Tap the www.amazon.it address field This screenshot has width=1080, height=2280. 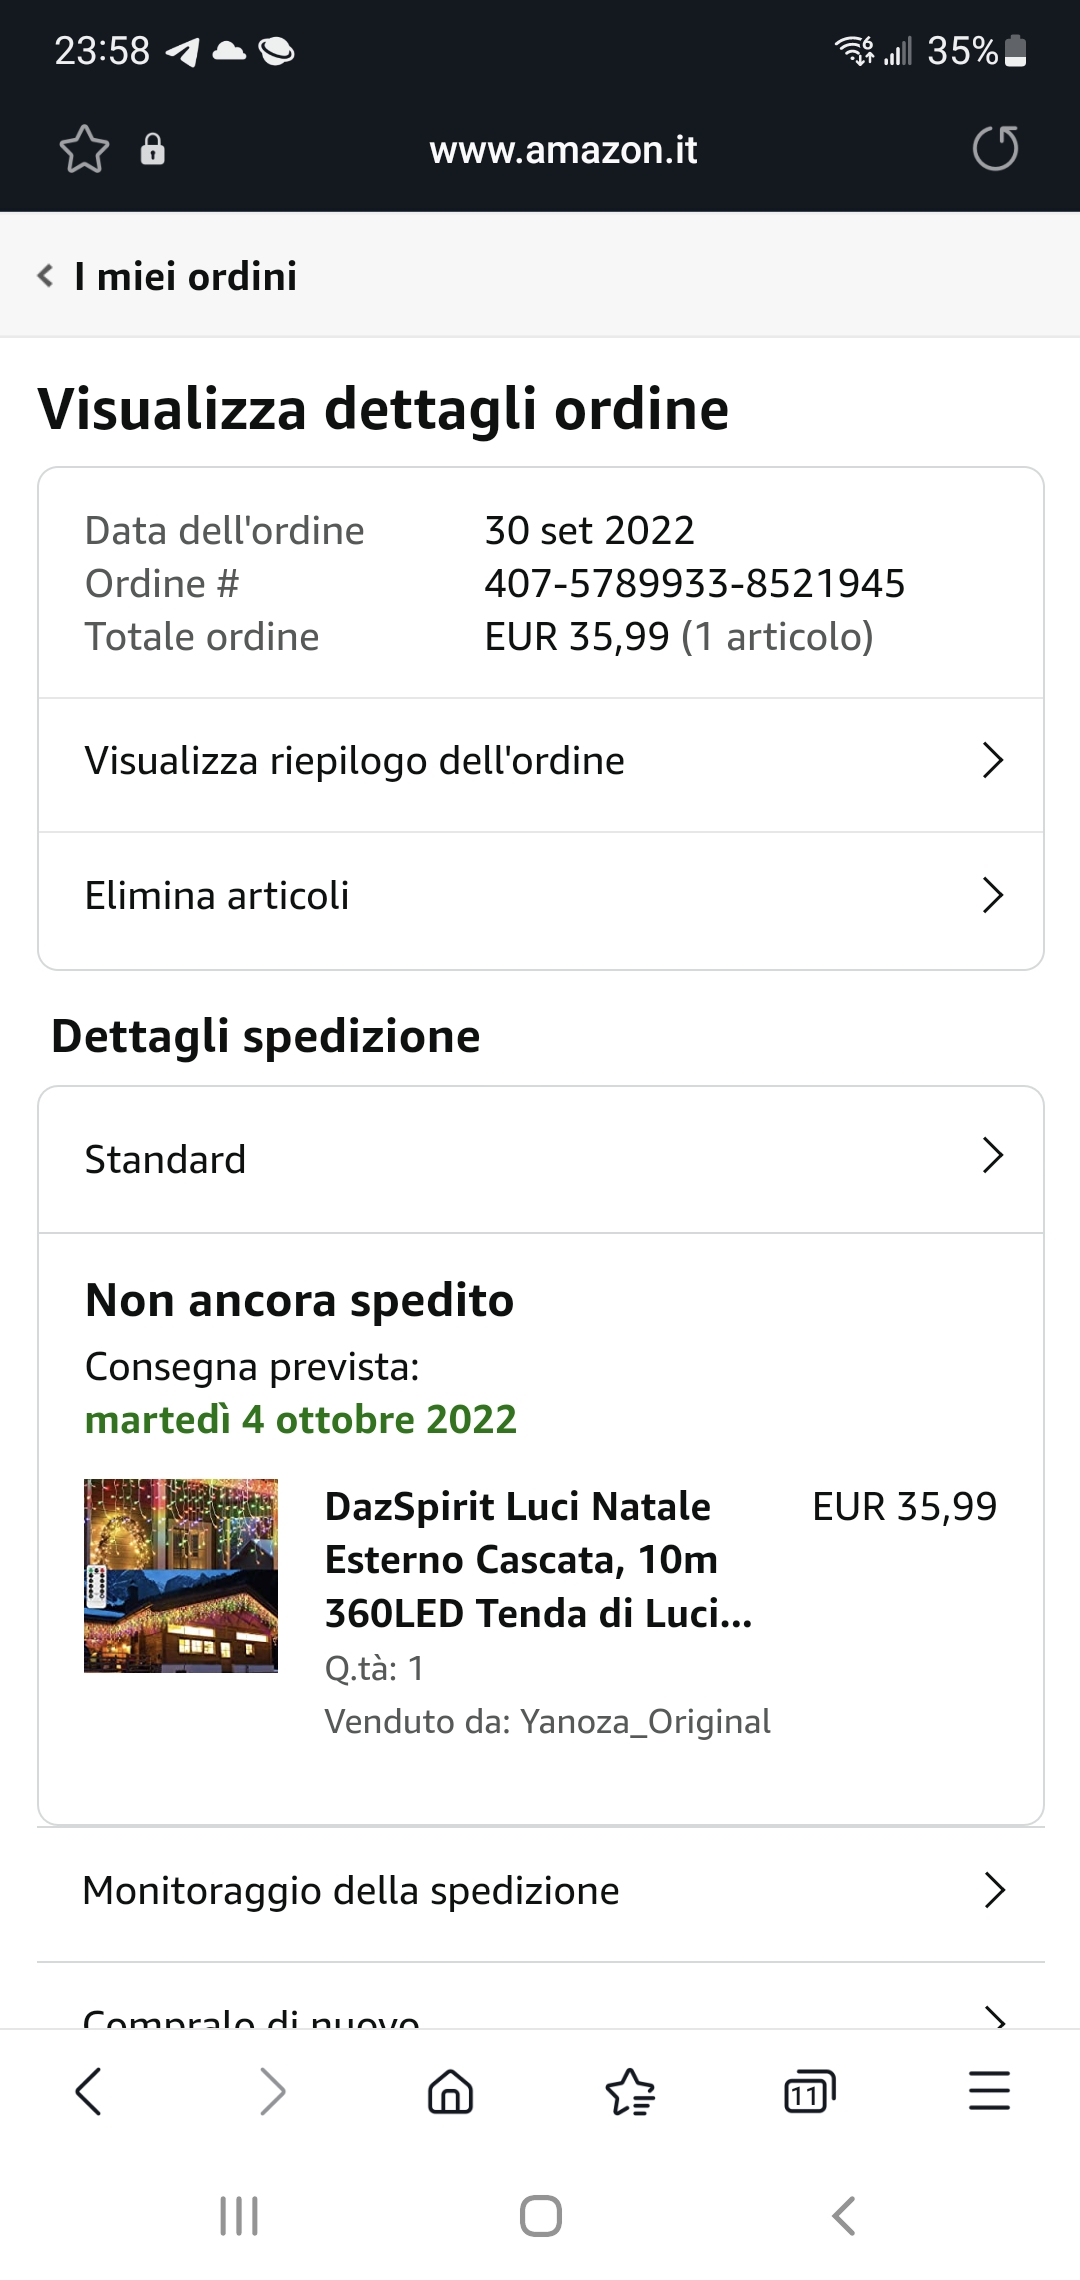click(563, 150)
